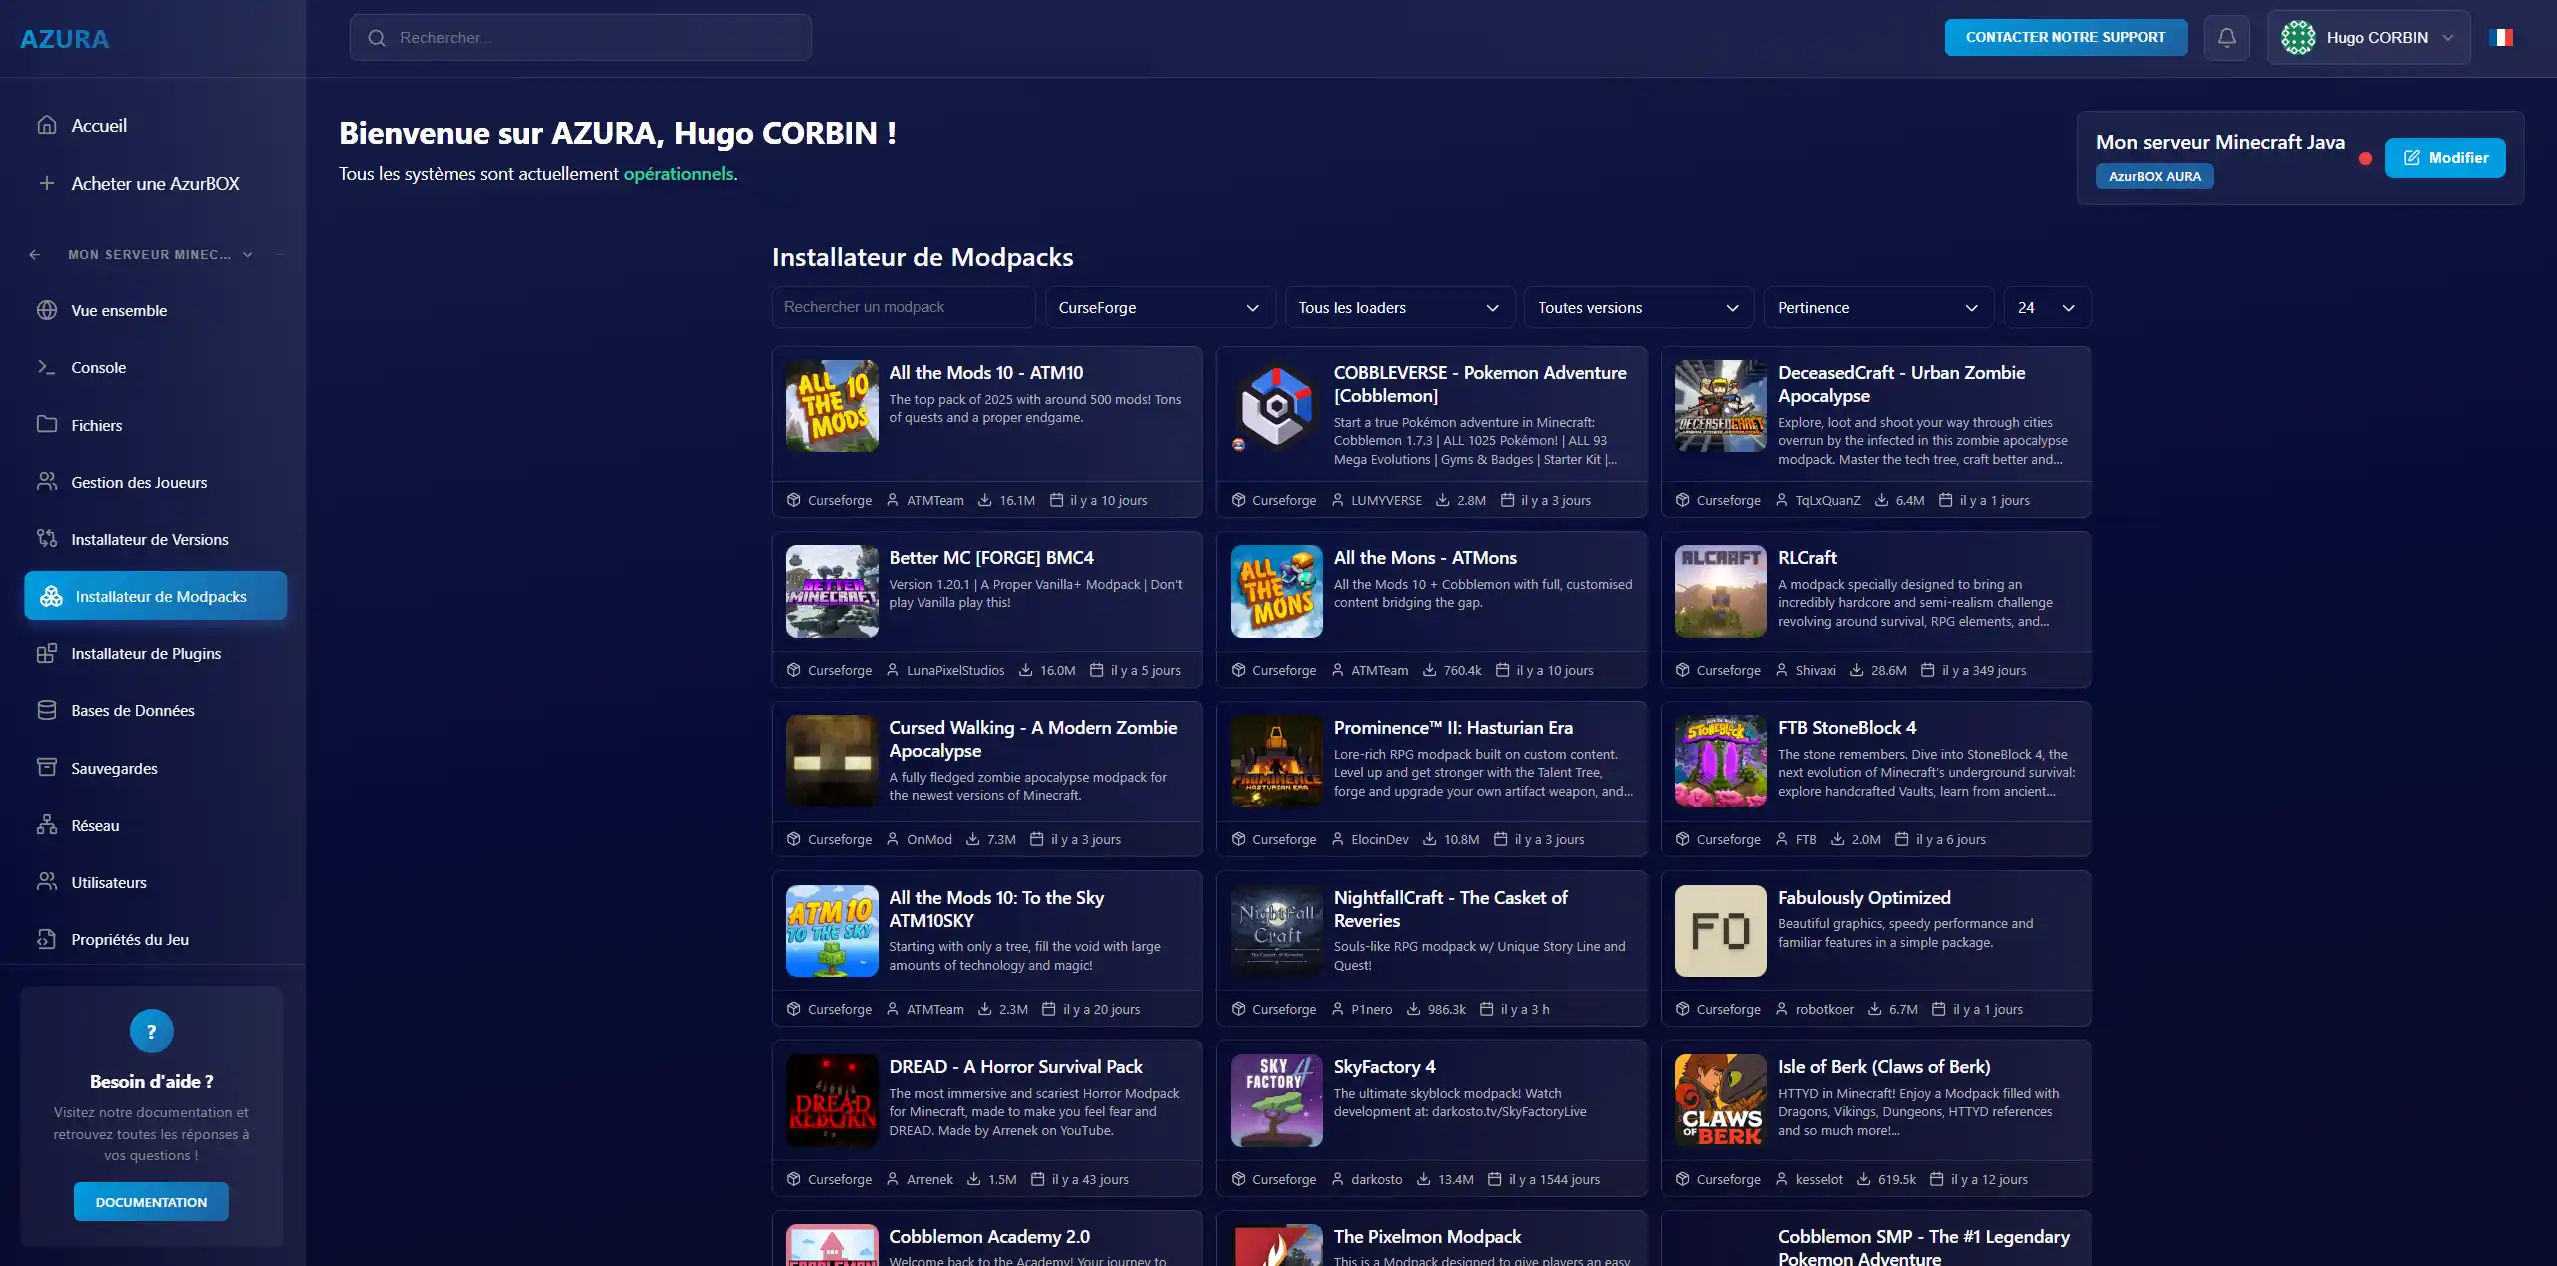Image resolution: width=2557 pixels, height=1266 pixels.
Task: Open the Pertinence sort dropdown
Action: 1877,308
